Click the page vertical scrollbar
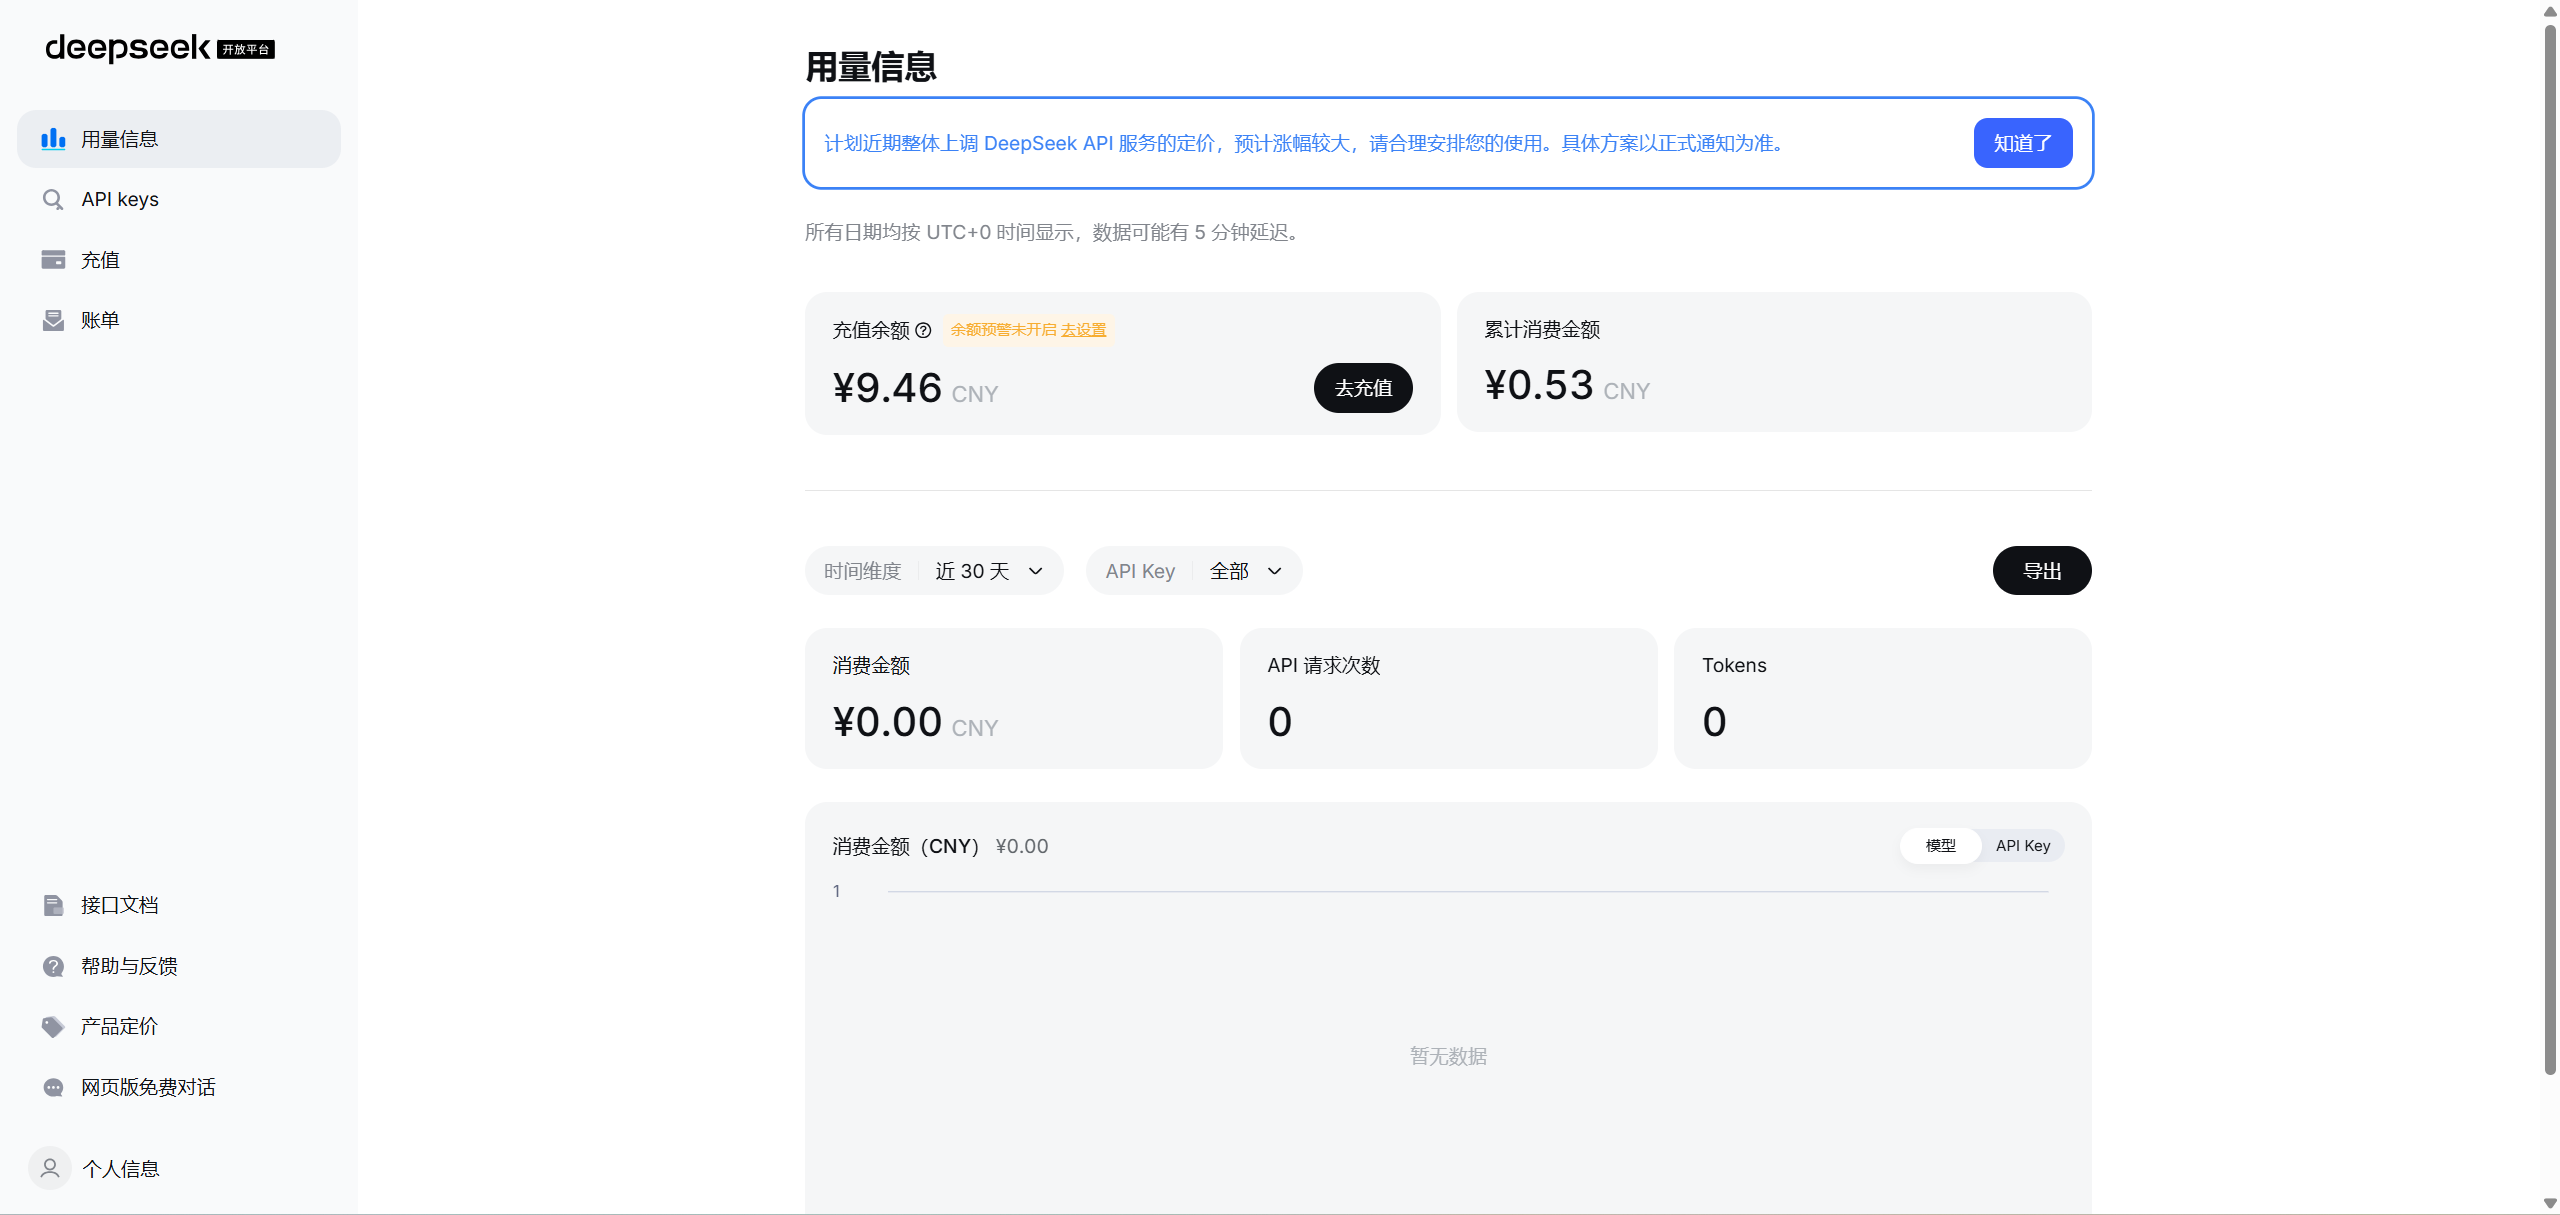 2550,550
